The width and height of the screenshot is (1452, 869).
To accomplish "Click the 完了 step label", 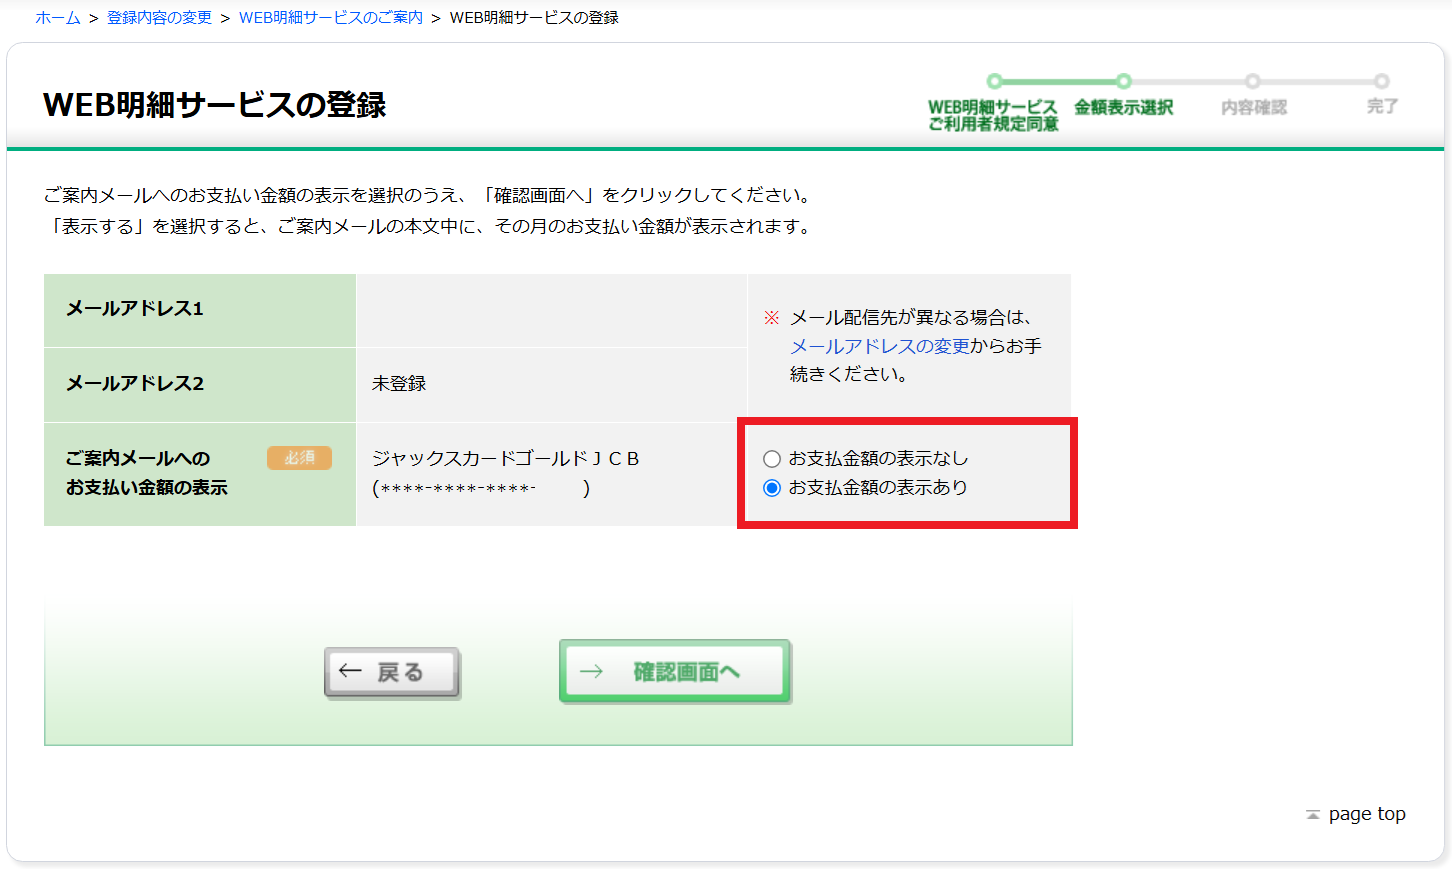I will click(x=1383, y=106).
